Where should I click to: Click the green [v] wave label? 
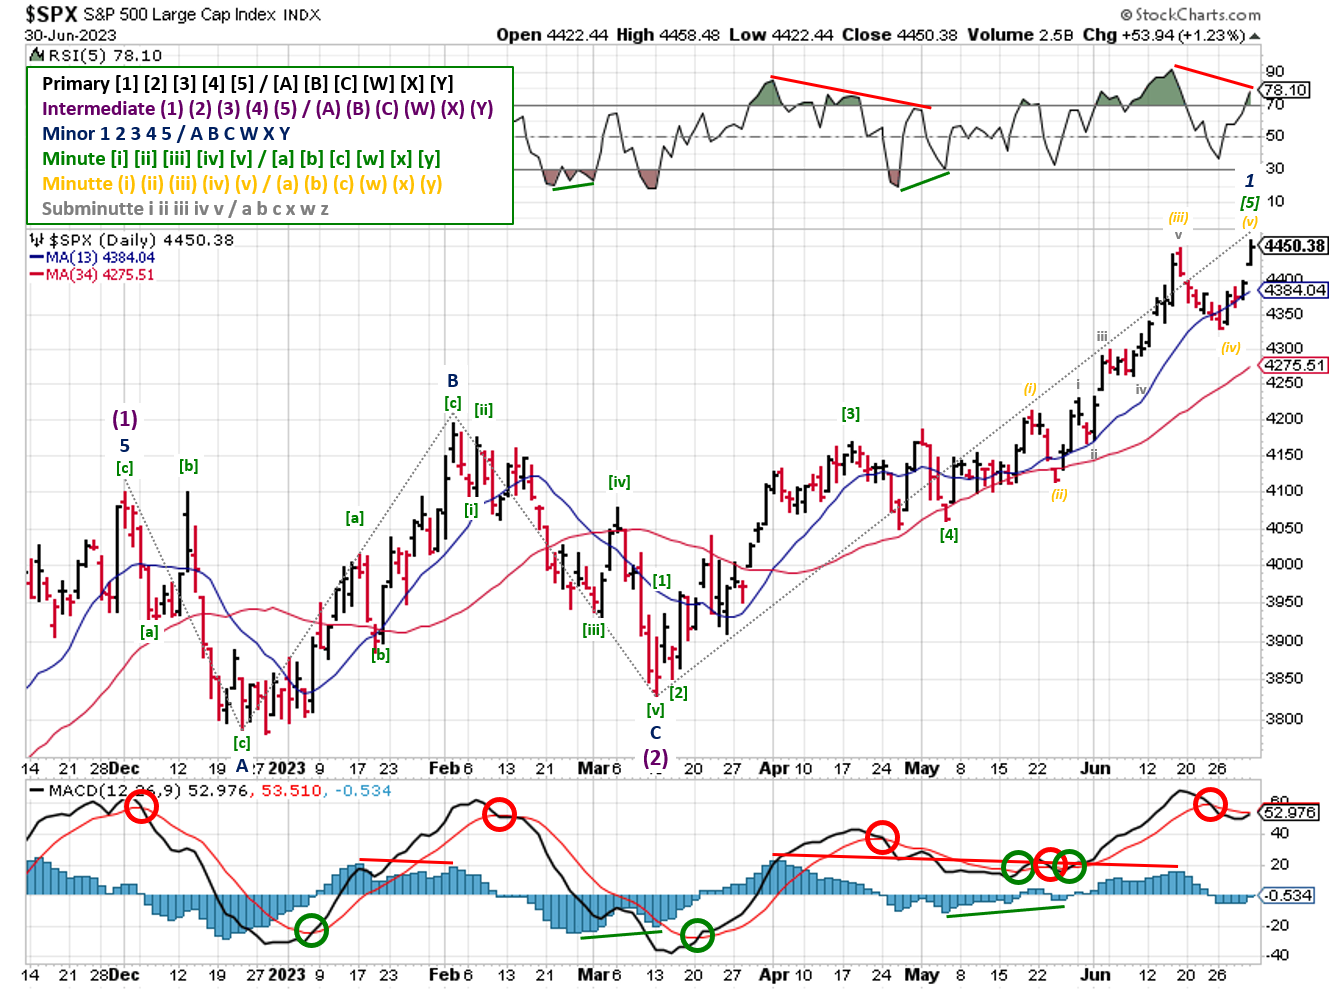tap(655, 710)
